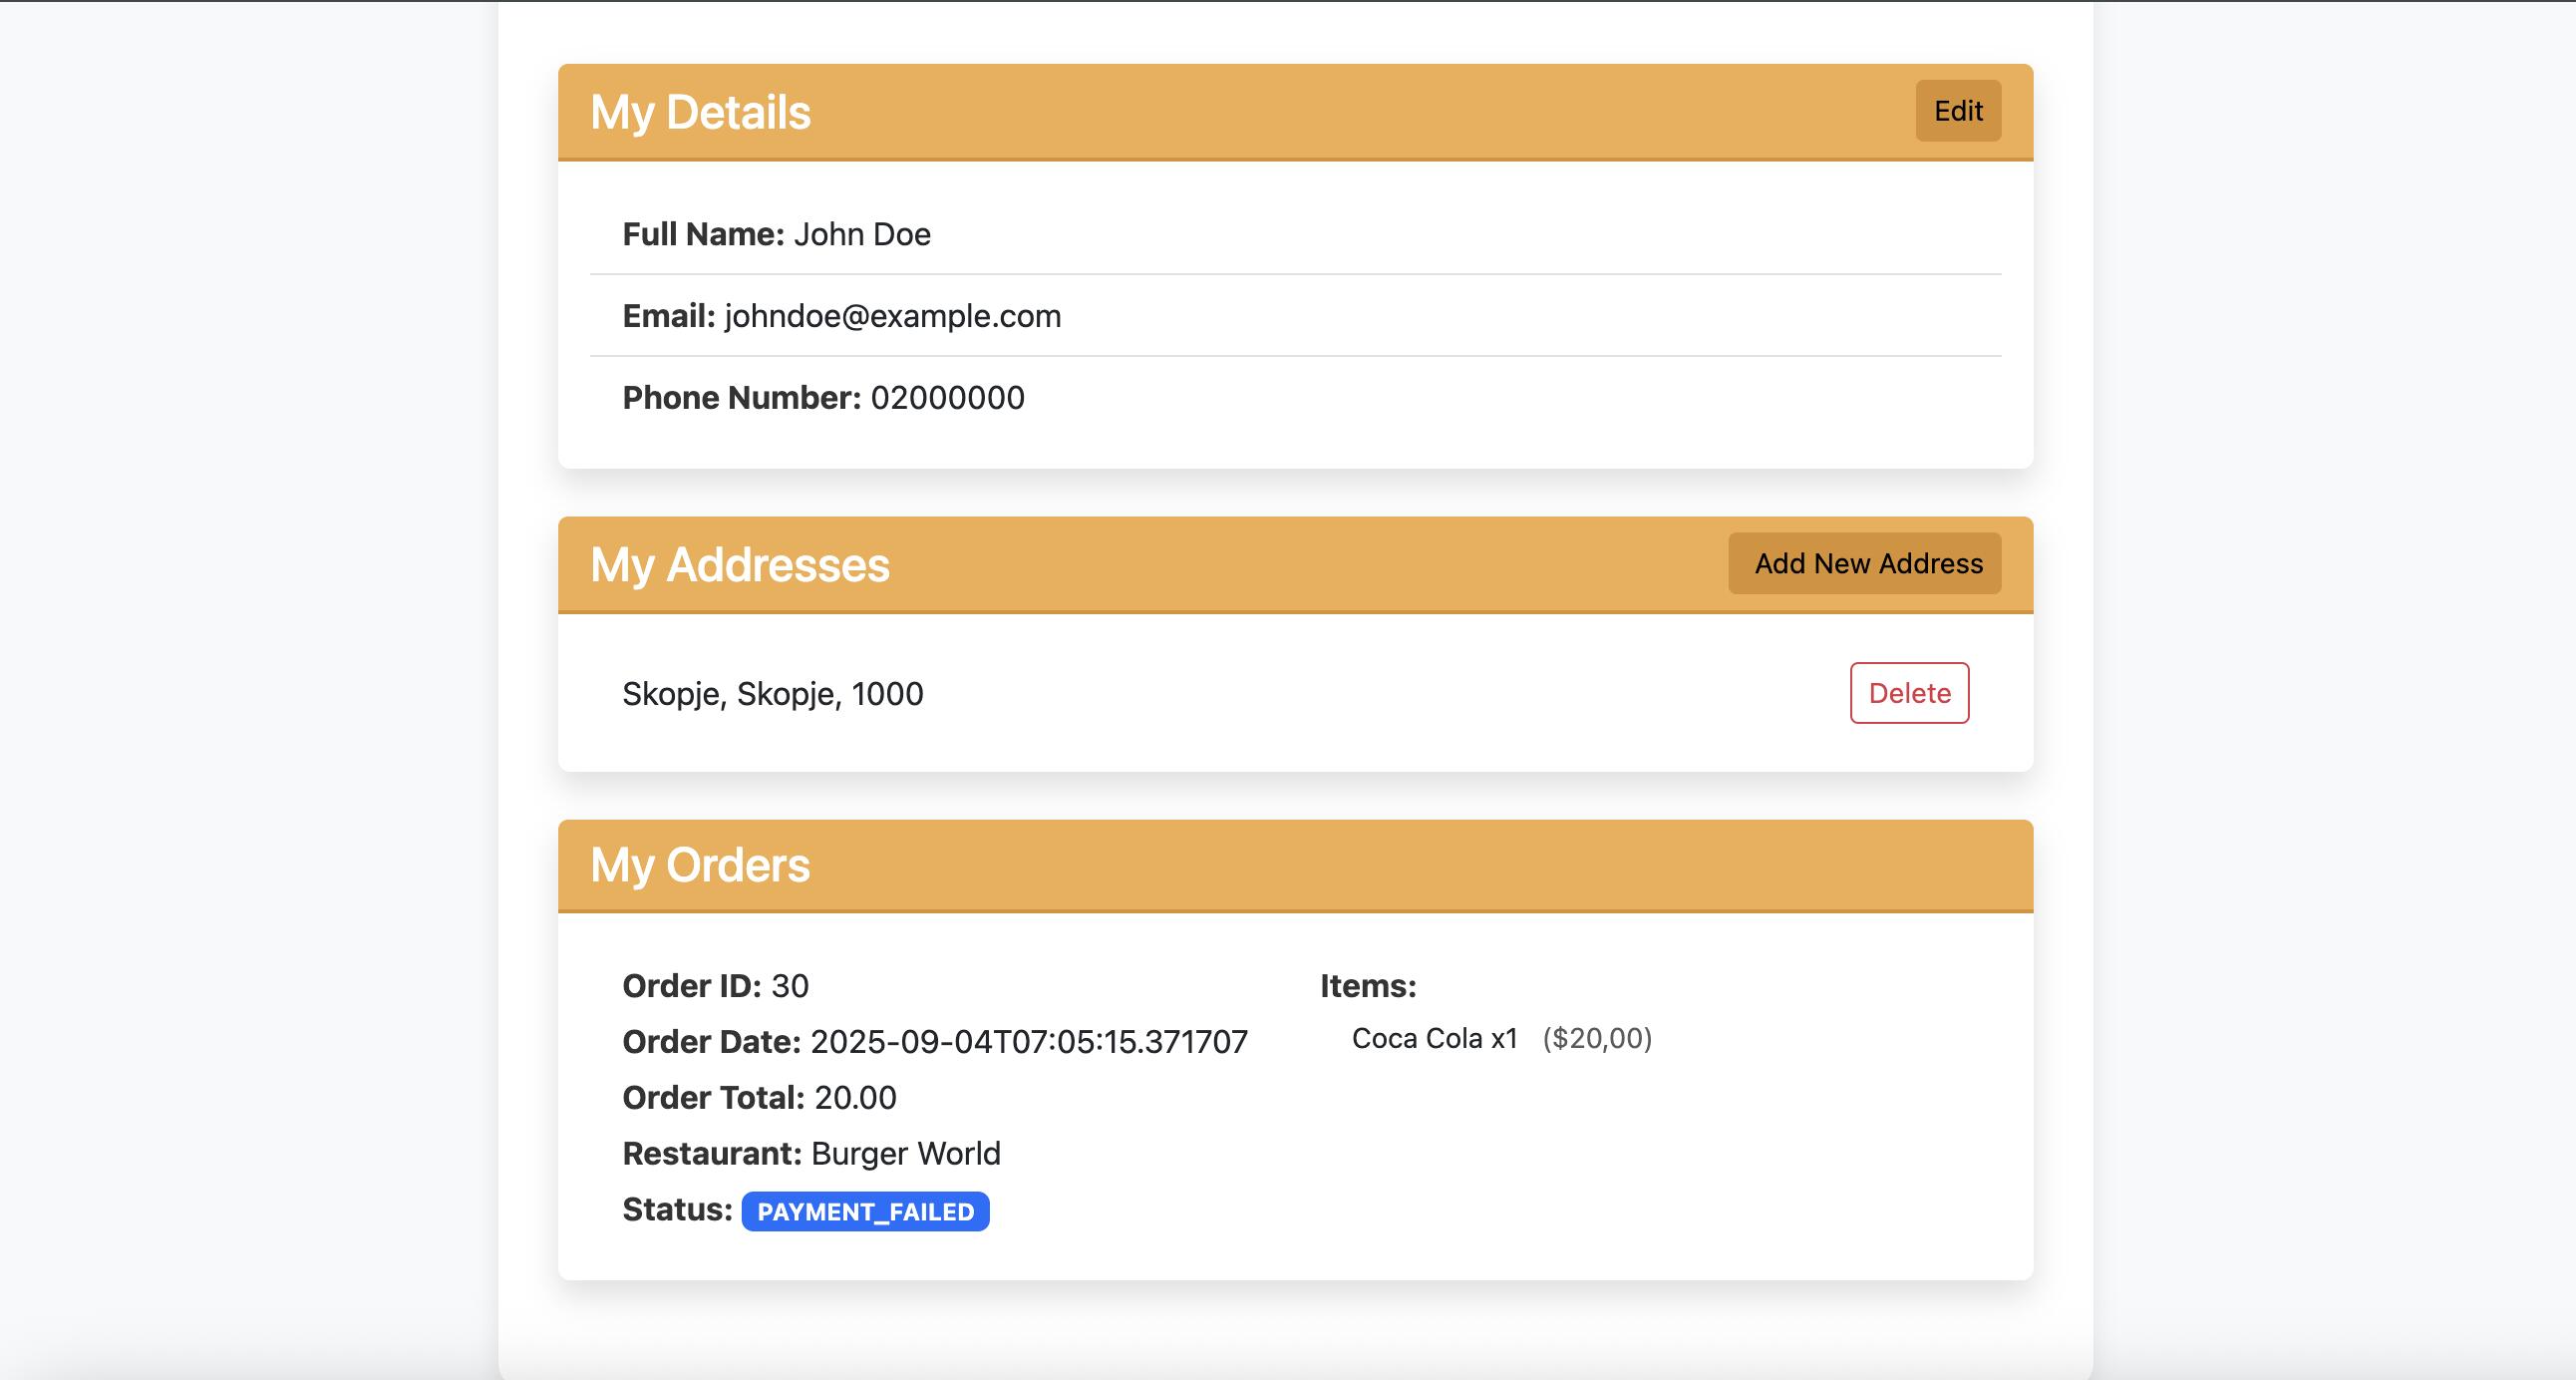Image resolution: width=2576 pixels, height=1380 pixels.
Task: Click the Skopje, Skopje, 1000 address text
Action: click(x=772, y=694)
